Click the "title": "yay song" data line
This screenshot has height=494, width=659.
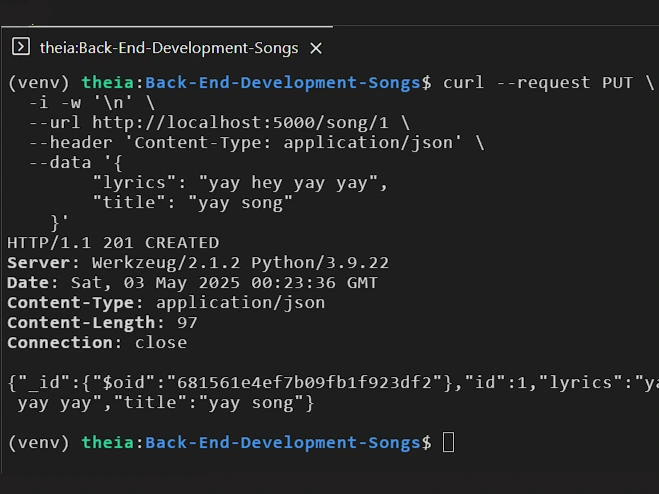pyautogui.click(x=192, y=203)
